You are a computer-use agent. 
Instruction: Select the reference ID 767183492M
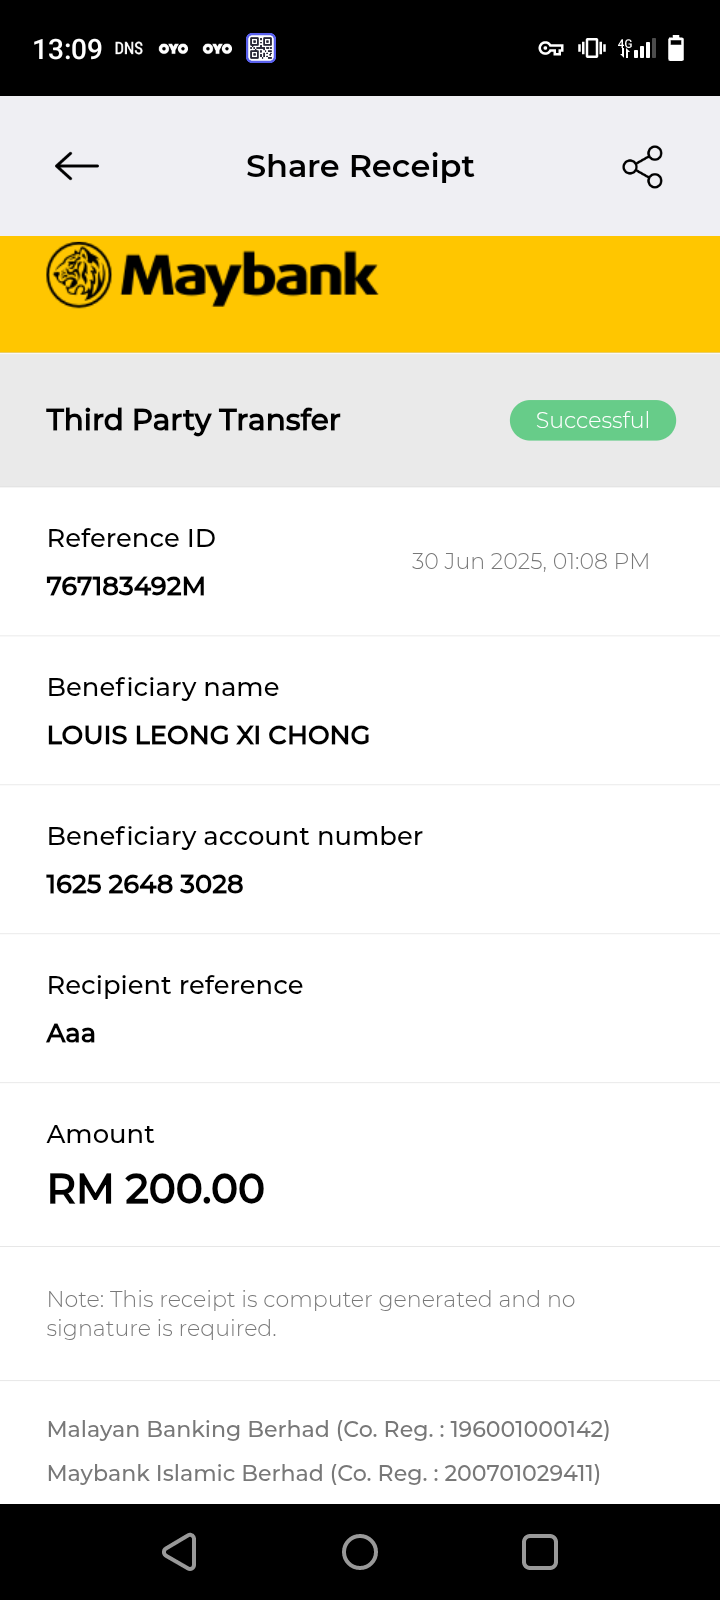click(126, 586)
